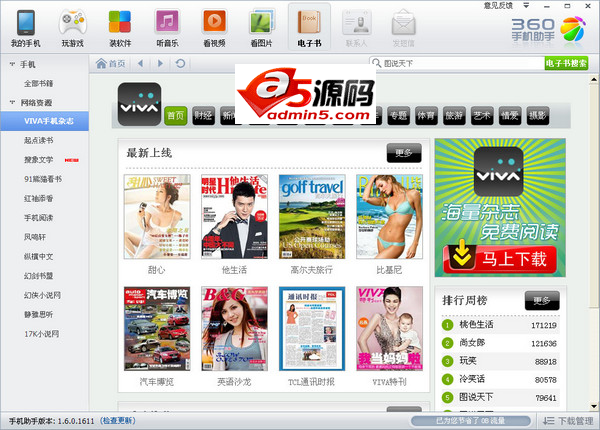Open VIVA特刊 magazine cover
Viewport: 600px width, 430px height.
click(389, 329)
